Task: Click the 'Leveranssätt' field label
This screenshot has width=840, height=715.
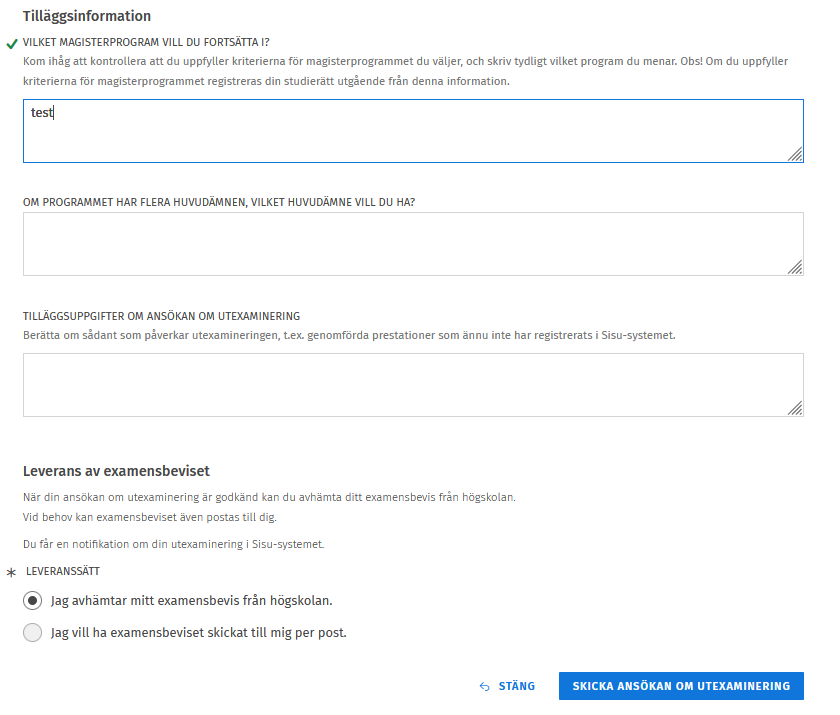Action: click(62, 572)
